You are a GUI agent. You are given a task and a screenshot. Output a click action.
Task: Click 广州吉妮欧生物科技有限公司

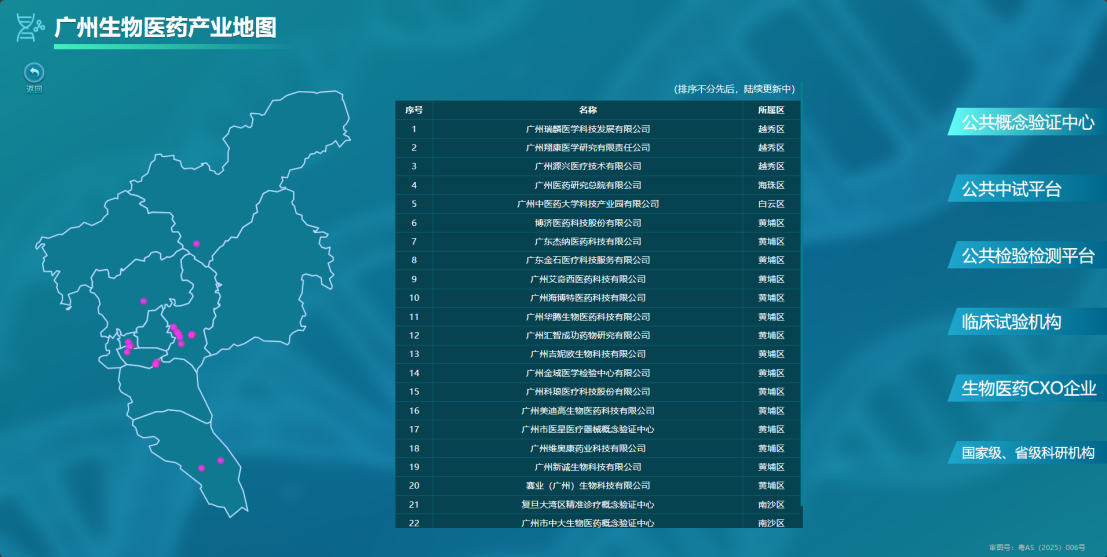[587, 354]
